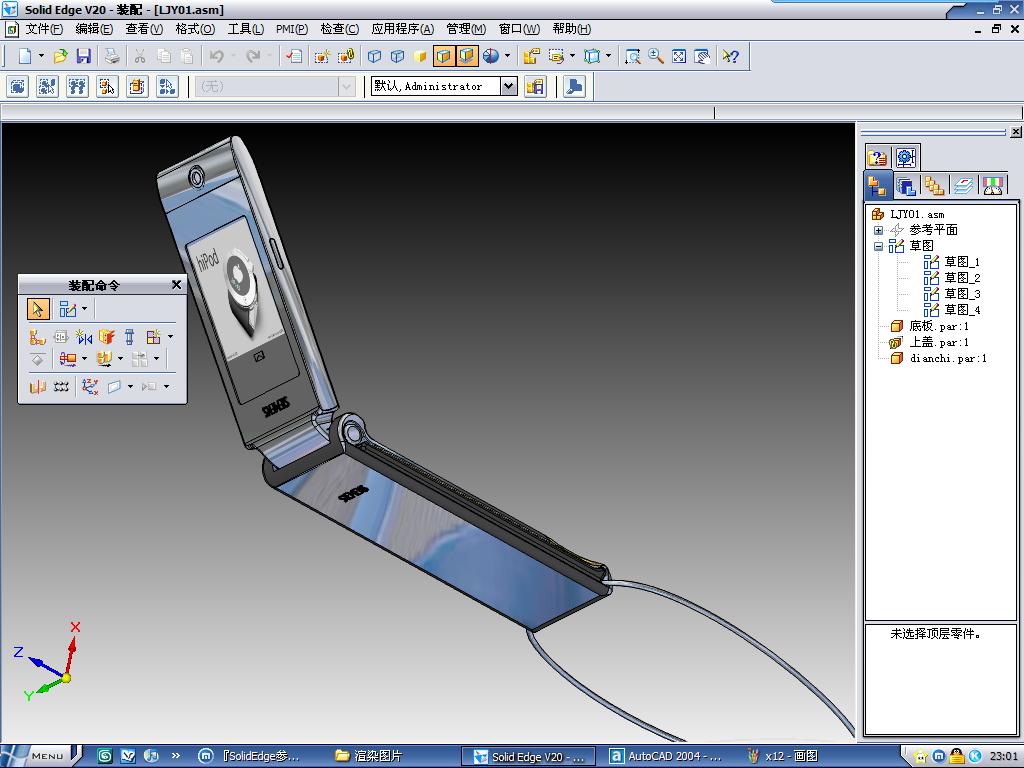Open the 检查(C) menu

pyautogui.click(x=339, y=29)
